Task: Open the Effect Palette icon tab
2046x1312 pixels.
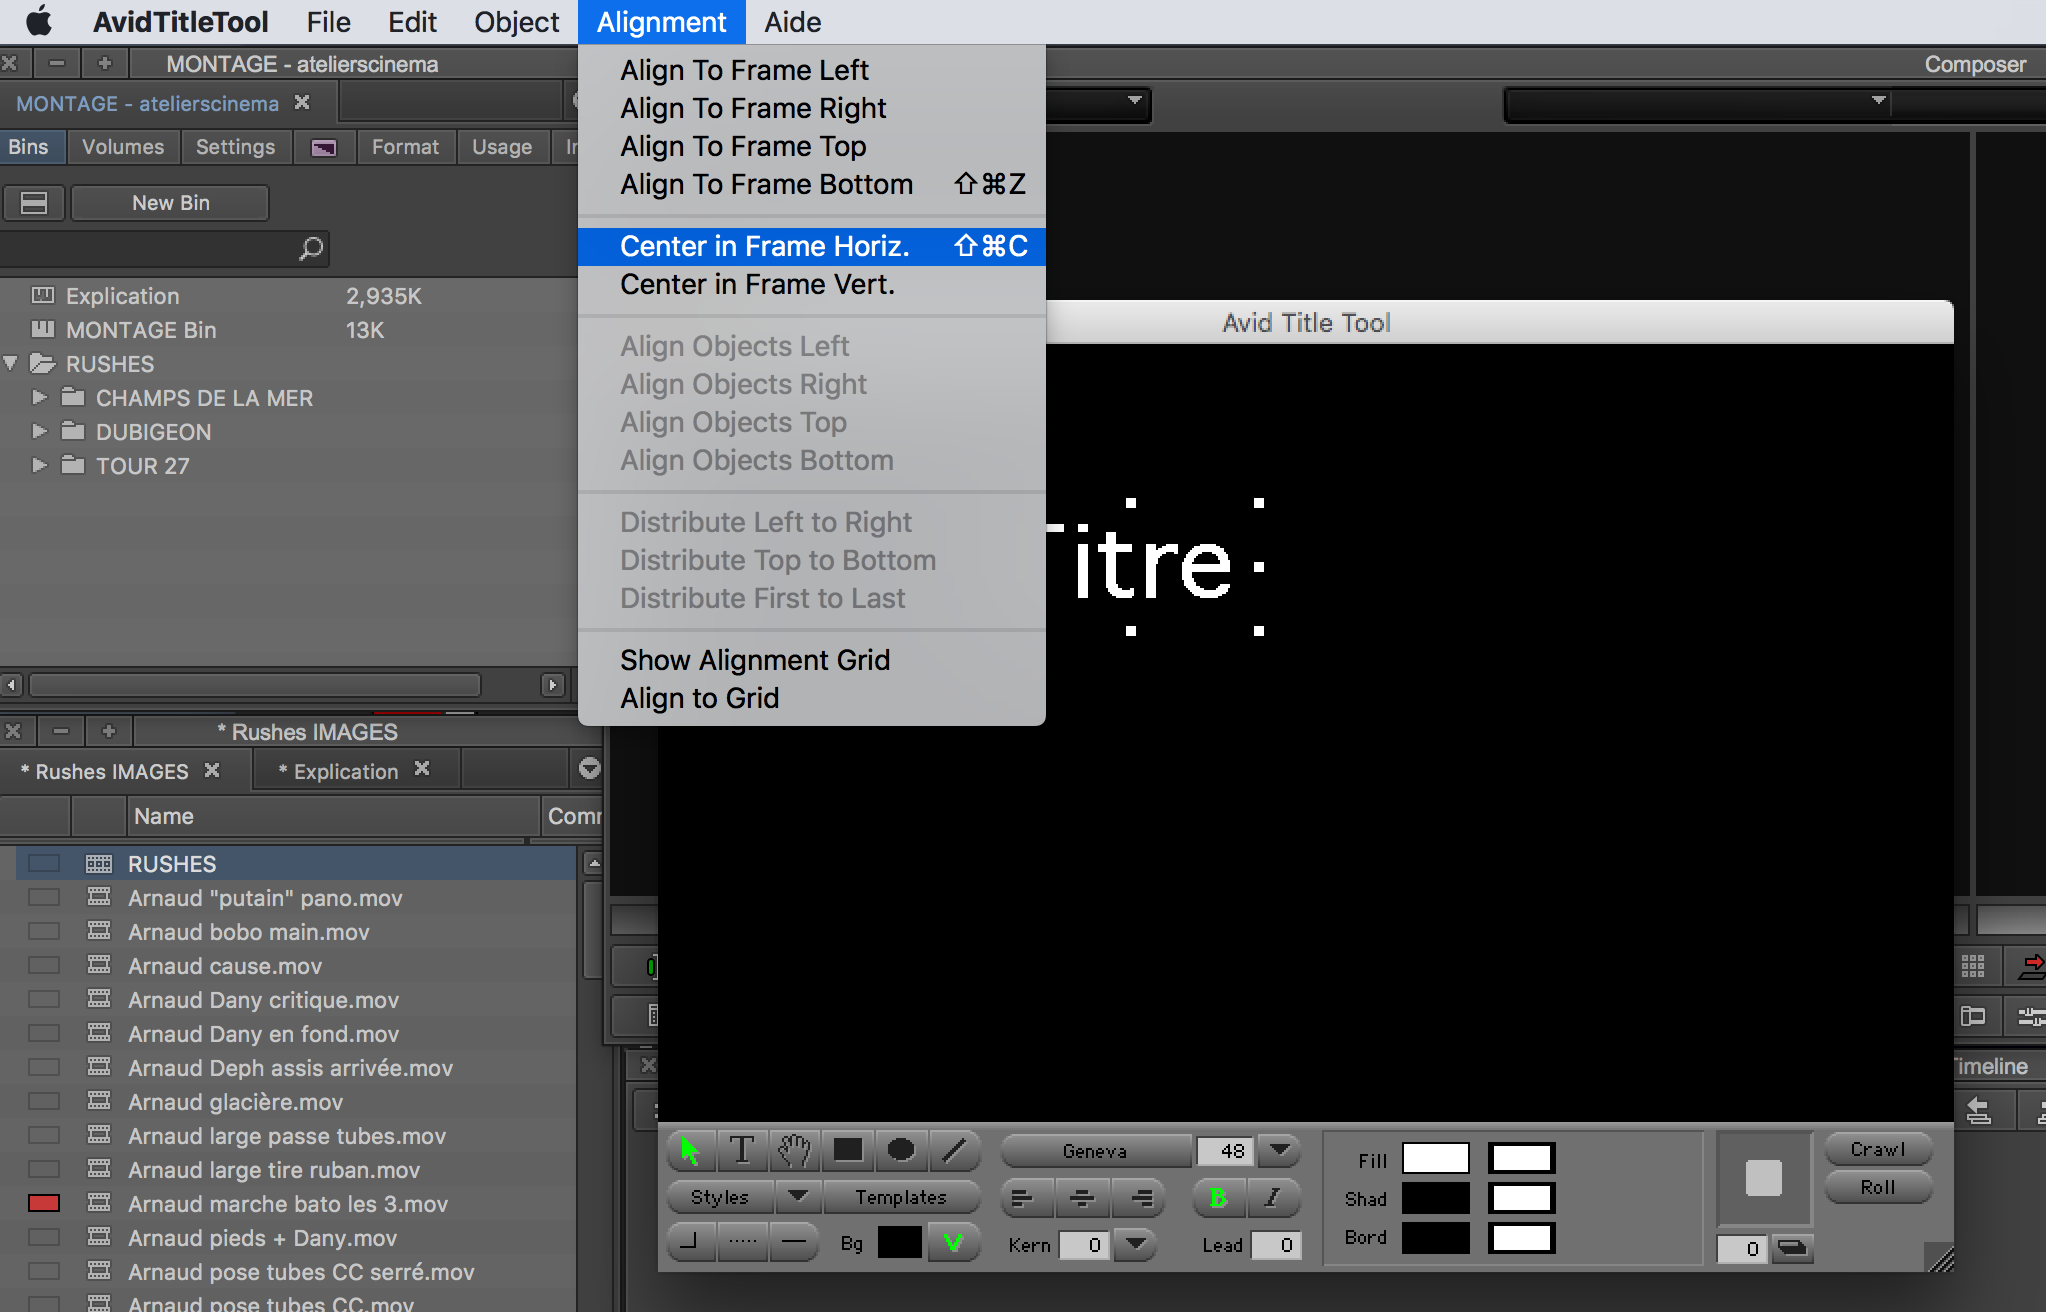Action: (x=324, y=148)
